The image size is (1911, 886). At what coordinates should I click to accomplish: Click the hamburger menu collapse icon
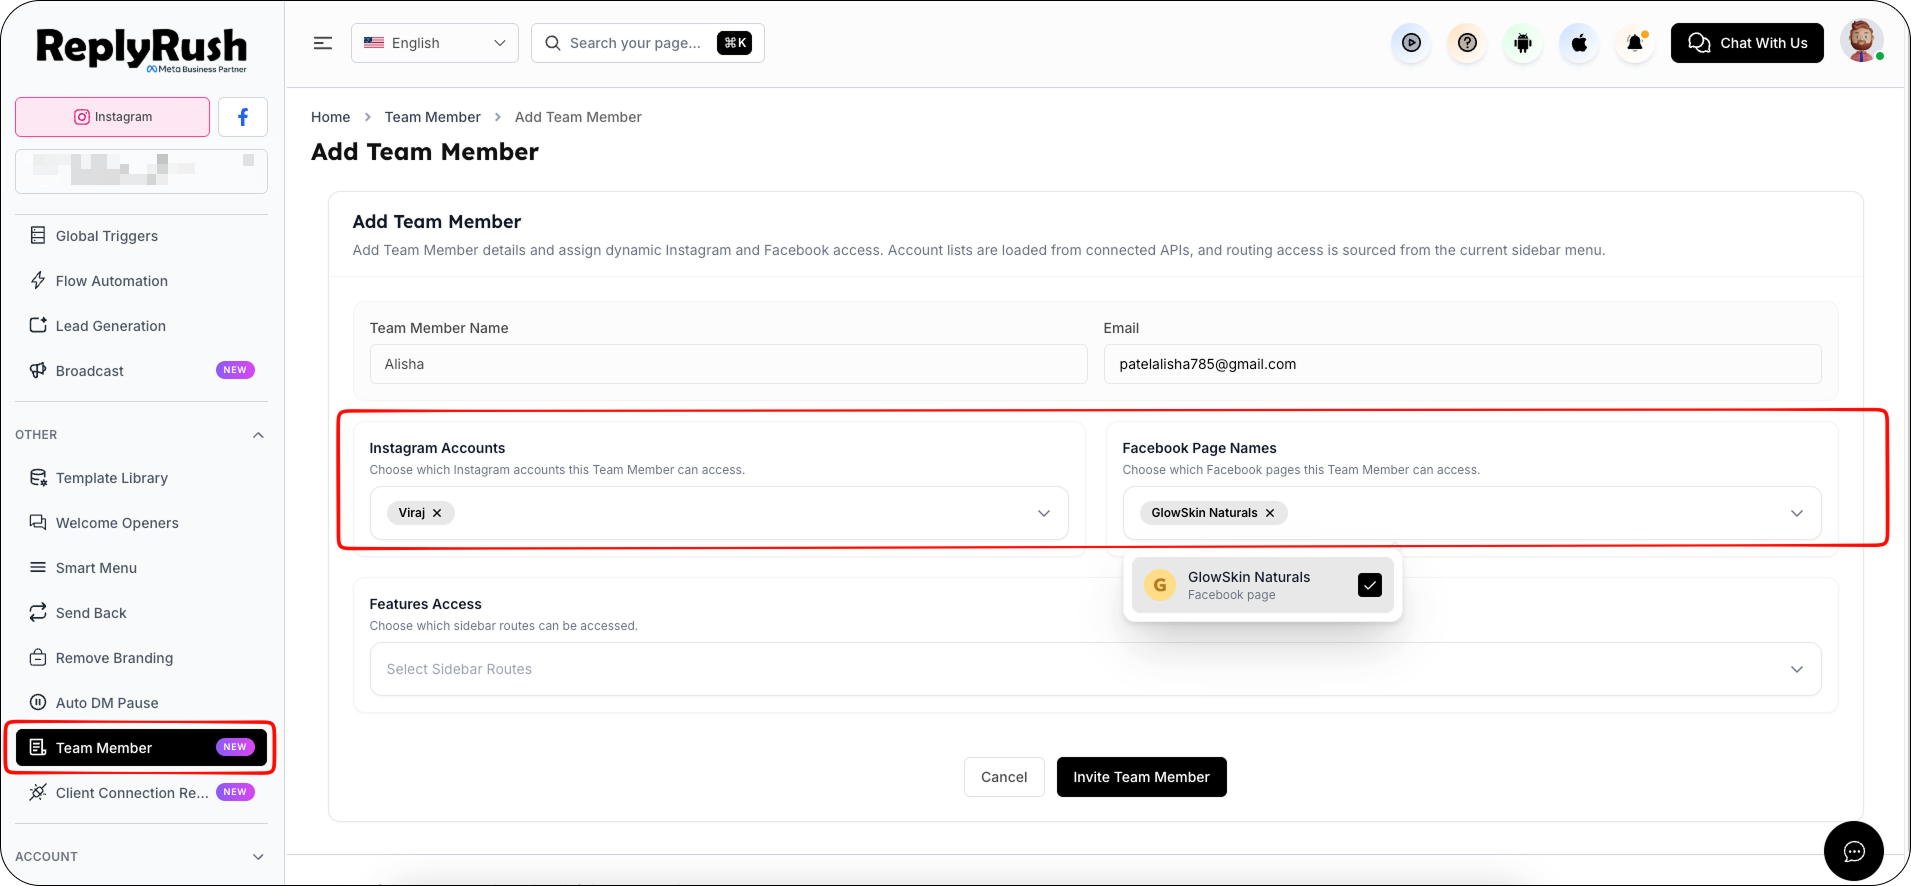pyautogui.click(x=323, y=43)
